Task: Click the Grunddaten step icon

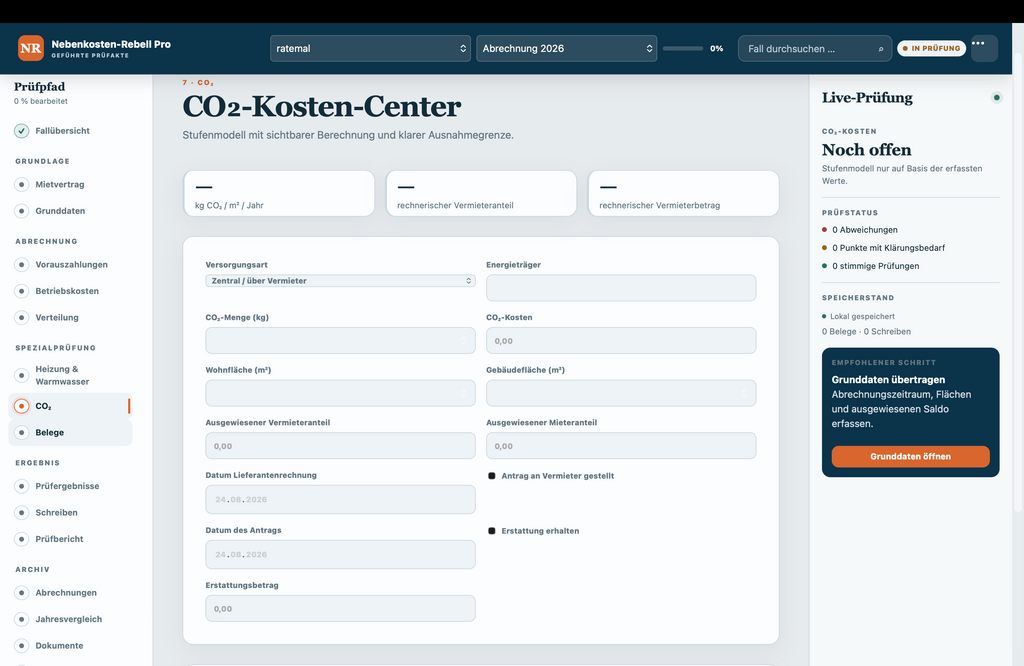Action: (22, 211)
